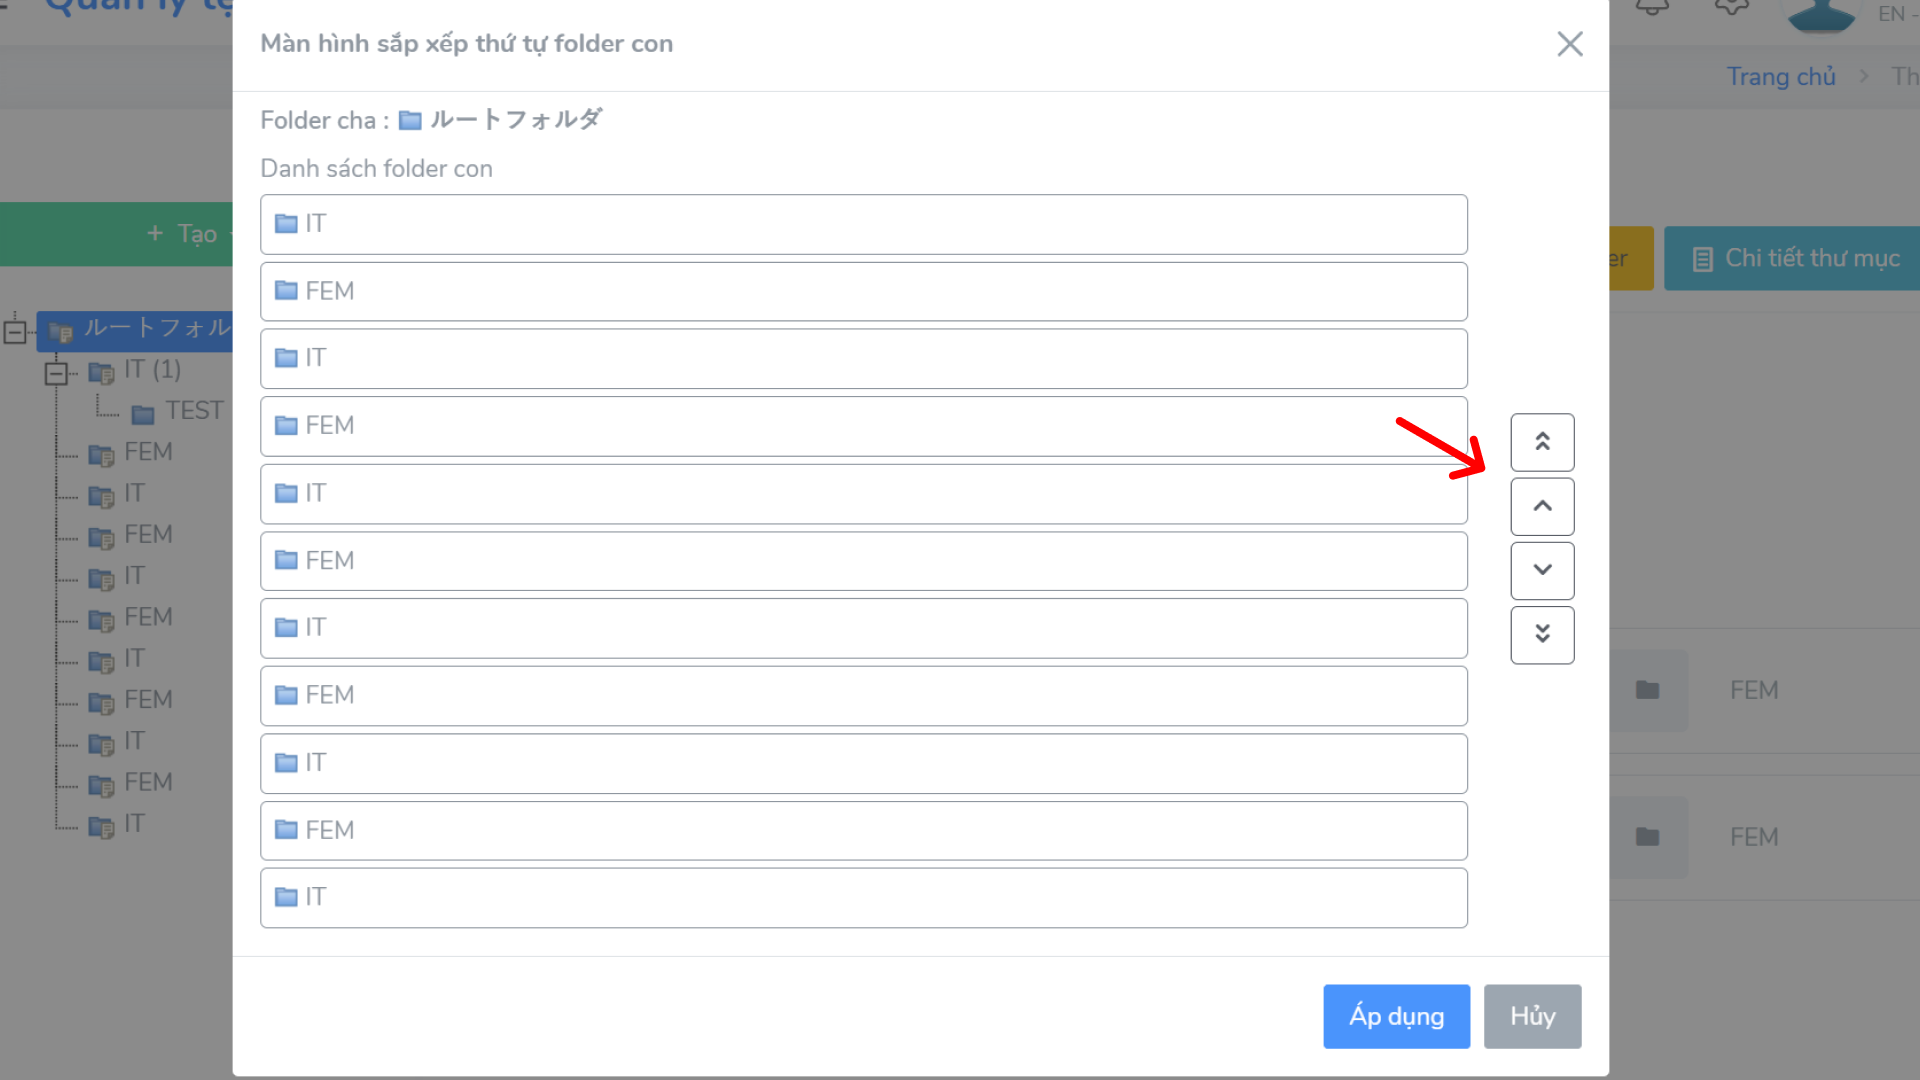Viewport: 1920px width, 1080px height.
Task: Click the move-to-top double chevron button
Action: click(x=1542, y=442)
